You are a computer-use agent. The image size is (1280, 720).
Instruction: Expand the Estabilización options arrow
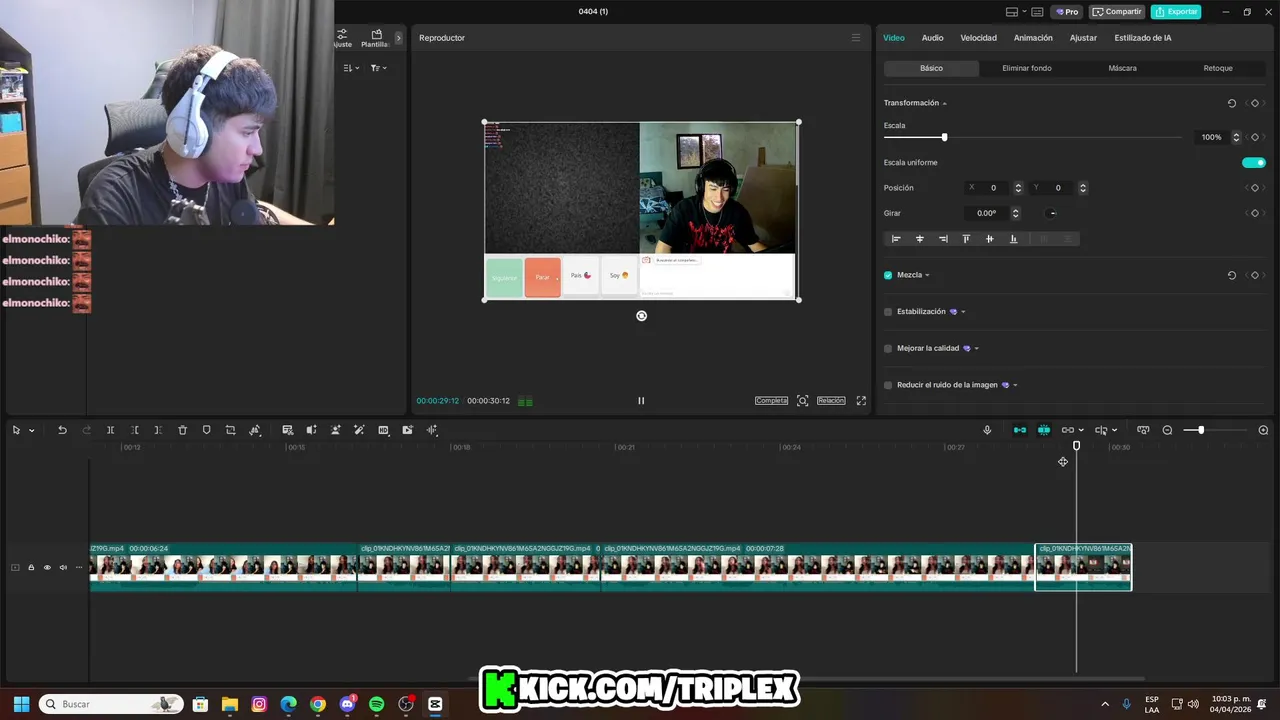click(963, 312)
